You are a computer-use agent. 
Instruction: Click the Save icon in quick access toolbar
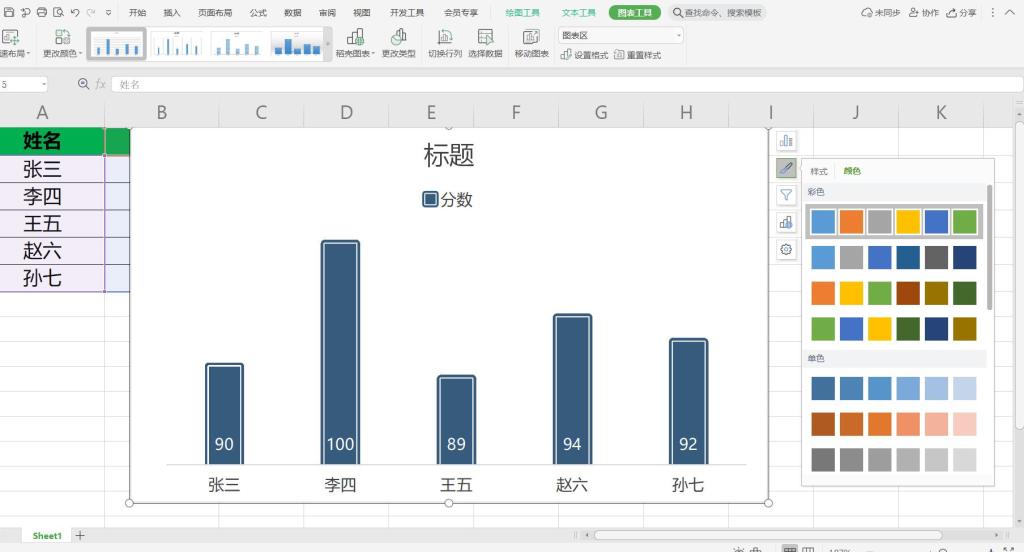tap(8, 13)
